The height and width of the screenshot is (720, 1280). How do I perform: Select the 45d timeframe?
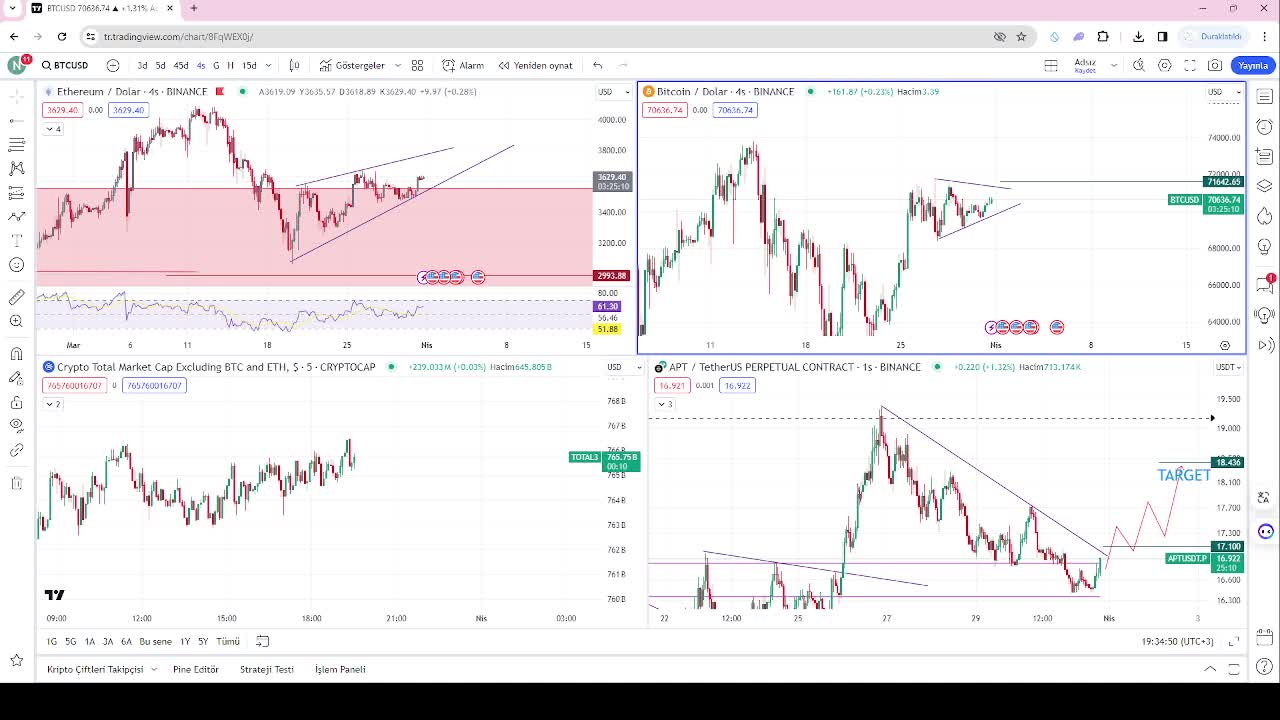point(180,65)
